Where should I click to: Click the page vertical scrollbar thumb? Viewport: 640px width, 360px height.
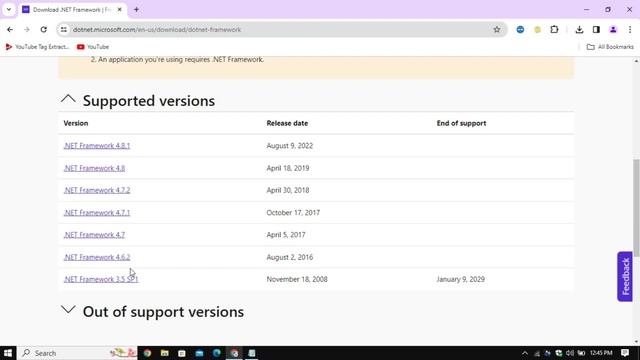636,208
